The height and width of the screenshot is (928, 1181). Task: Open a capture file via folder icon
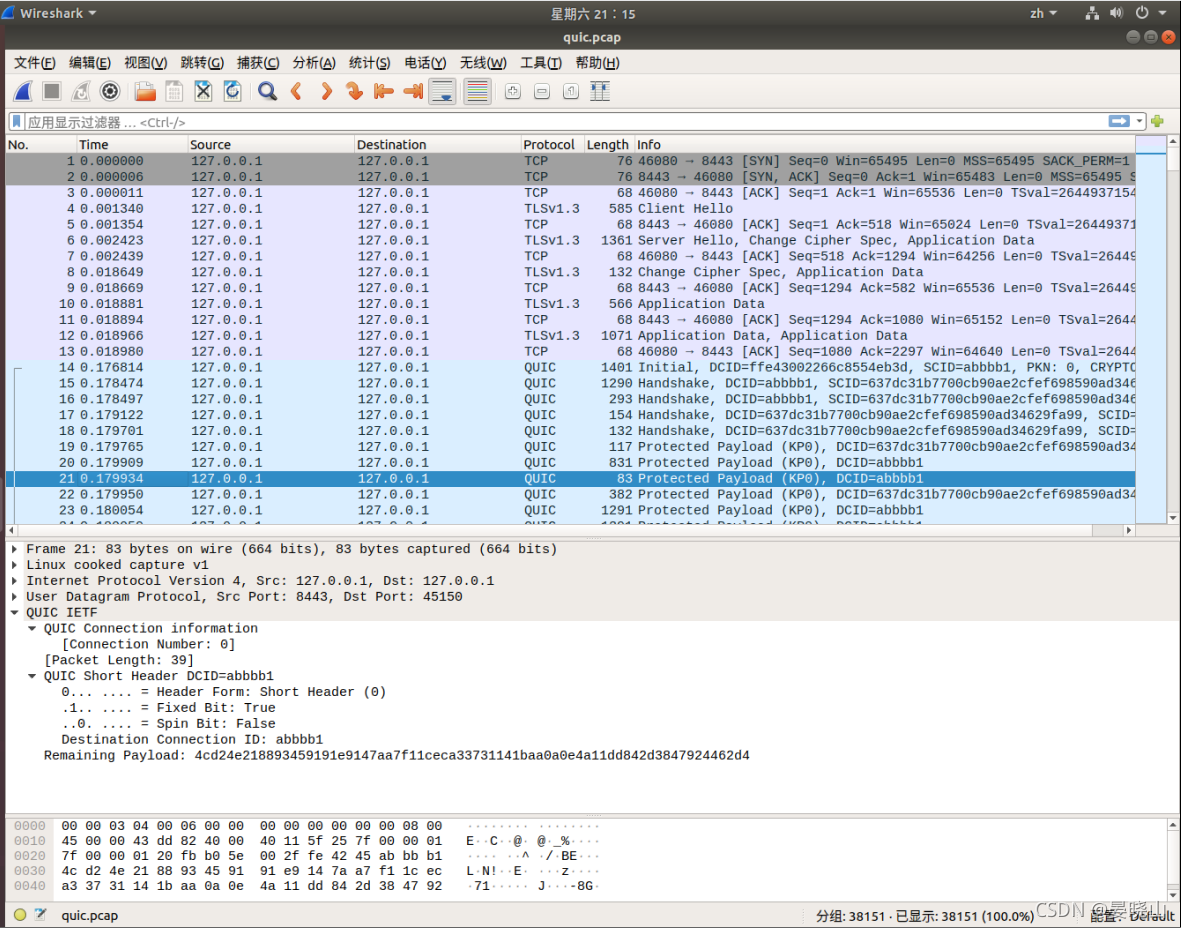pyautogui.click(x=145, y=92)
